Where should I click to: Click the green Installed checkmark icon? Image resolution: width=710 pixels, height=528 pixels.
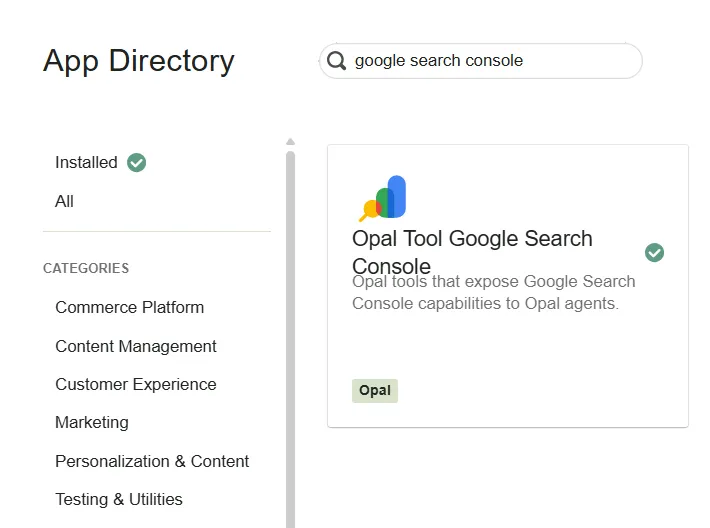[x=136, y=163]
